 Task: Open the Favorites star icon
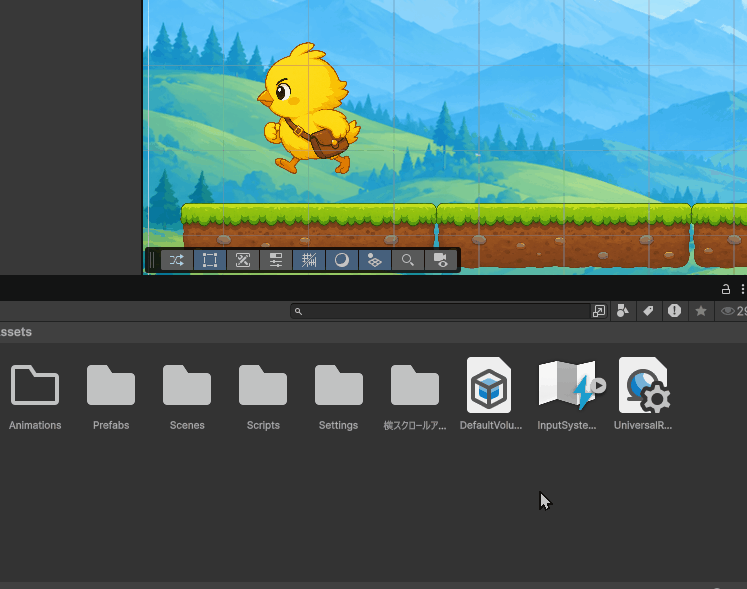(700, 311)
